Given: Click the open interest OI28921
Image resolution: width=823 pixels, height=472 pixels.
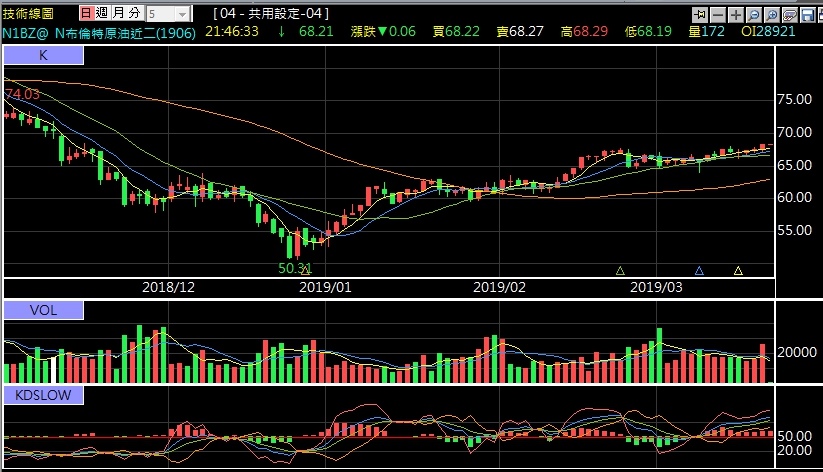Looking at the screenshot, I should click(768, 32).
